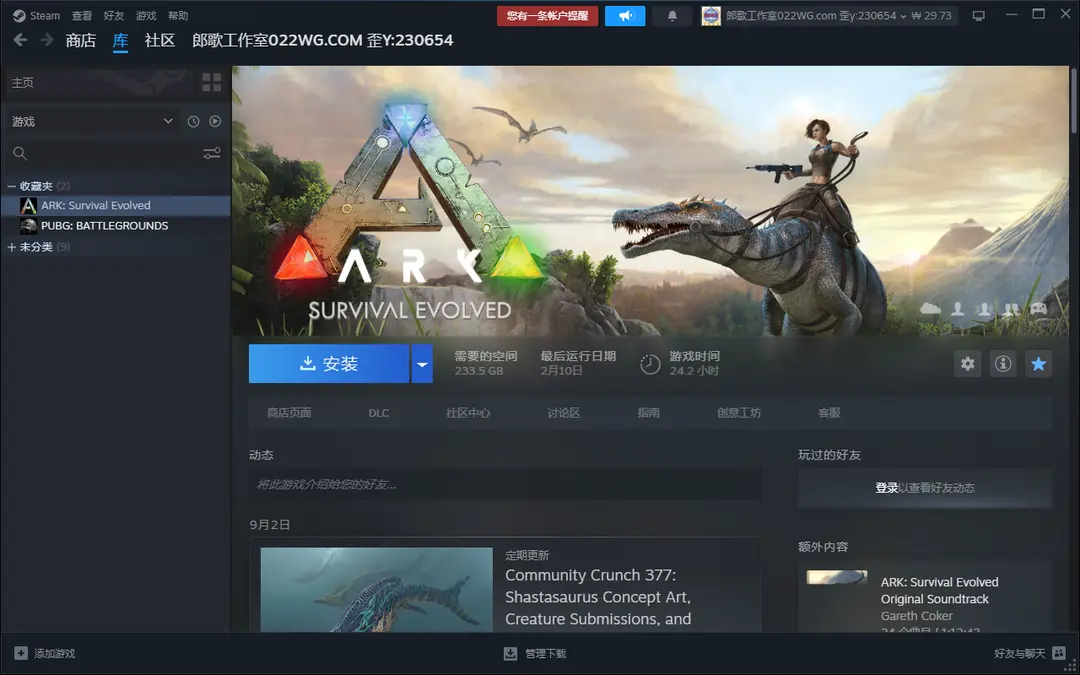Image resolution: width=1080 pixels, height=675 pixels.
Task: Open the megaphone announcements button
Action: pos(625,15)
